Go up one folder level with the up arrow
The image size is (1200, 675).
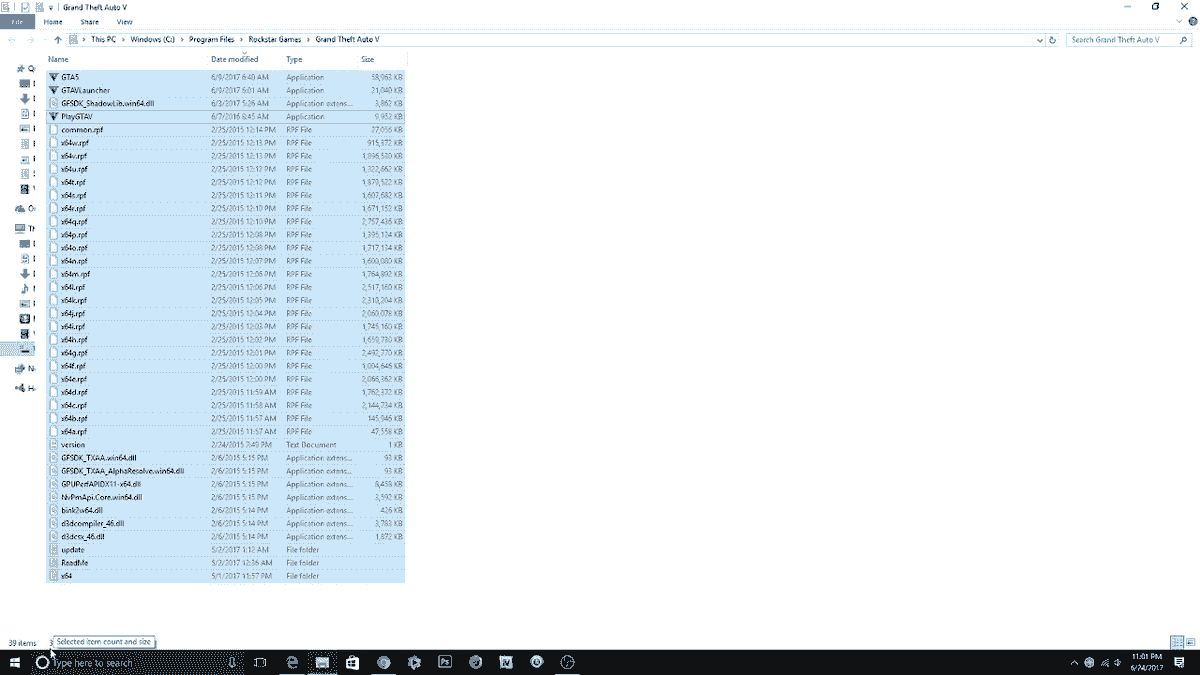coord(58,40)
